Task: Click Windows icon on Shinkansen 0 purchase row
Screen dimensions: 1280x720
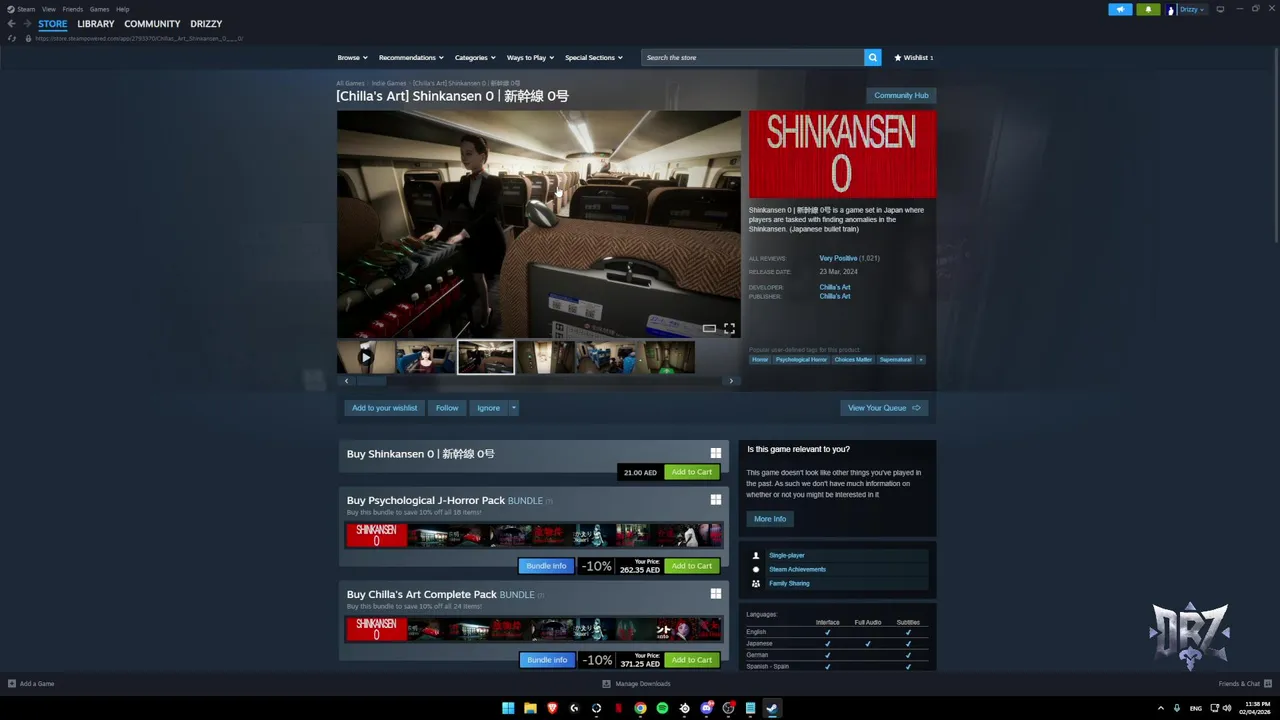Action: (716, 453)
